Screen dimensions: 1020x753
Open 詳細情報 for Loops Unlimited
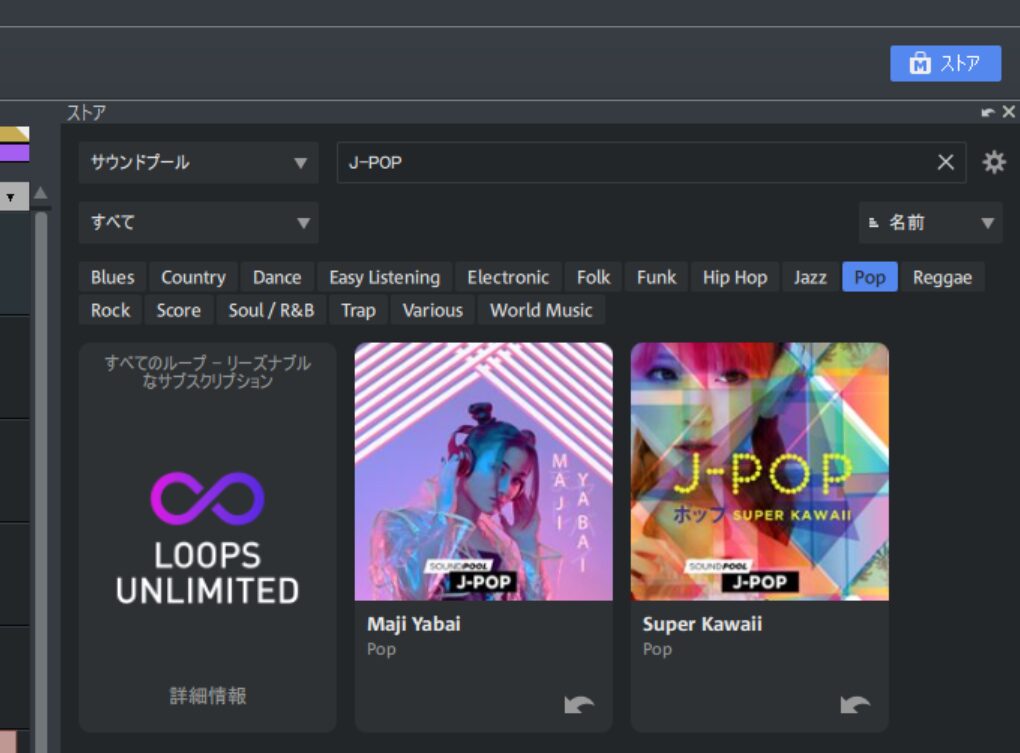point(208,696)
